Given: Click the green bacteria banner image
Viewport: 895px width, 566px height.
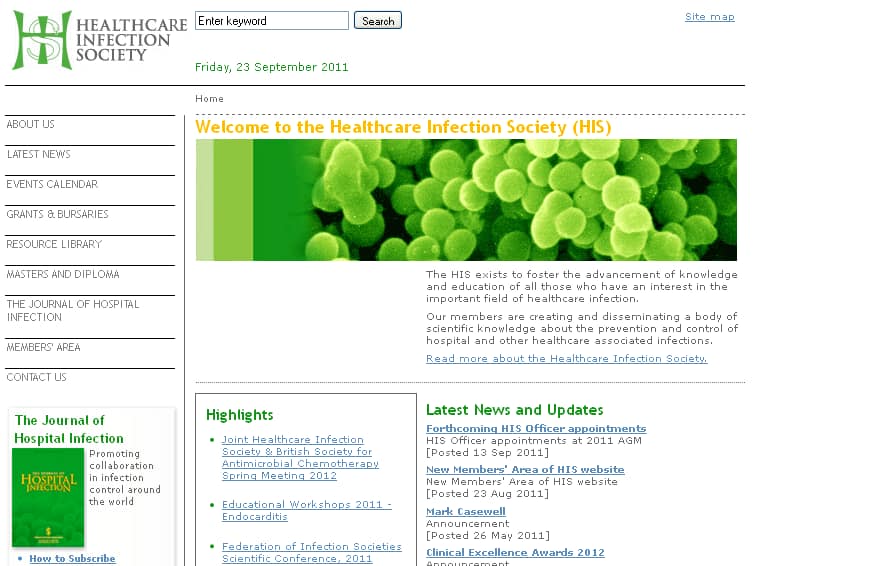Looking at the screenshot, I should coord(466,200).
